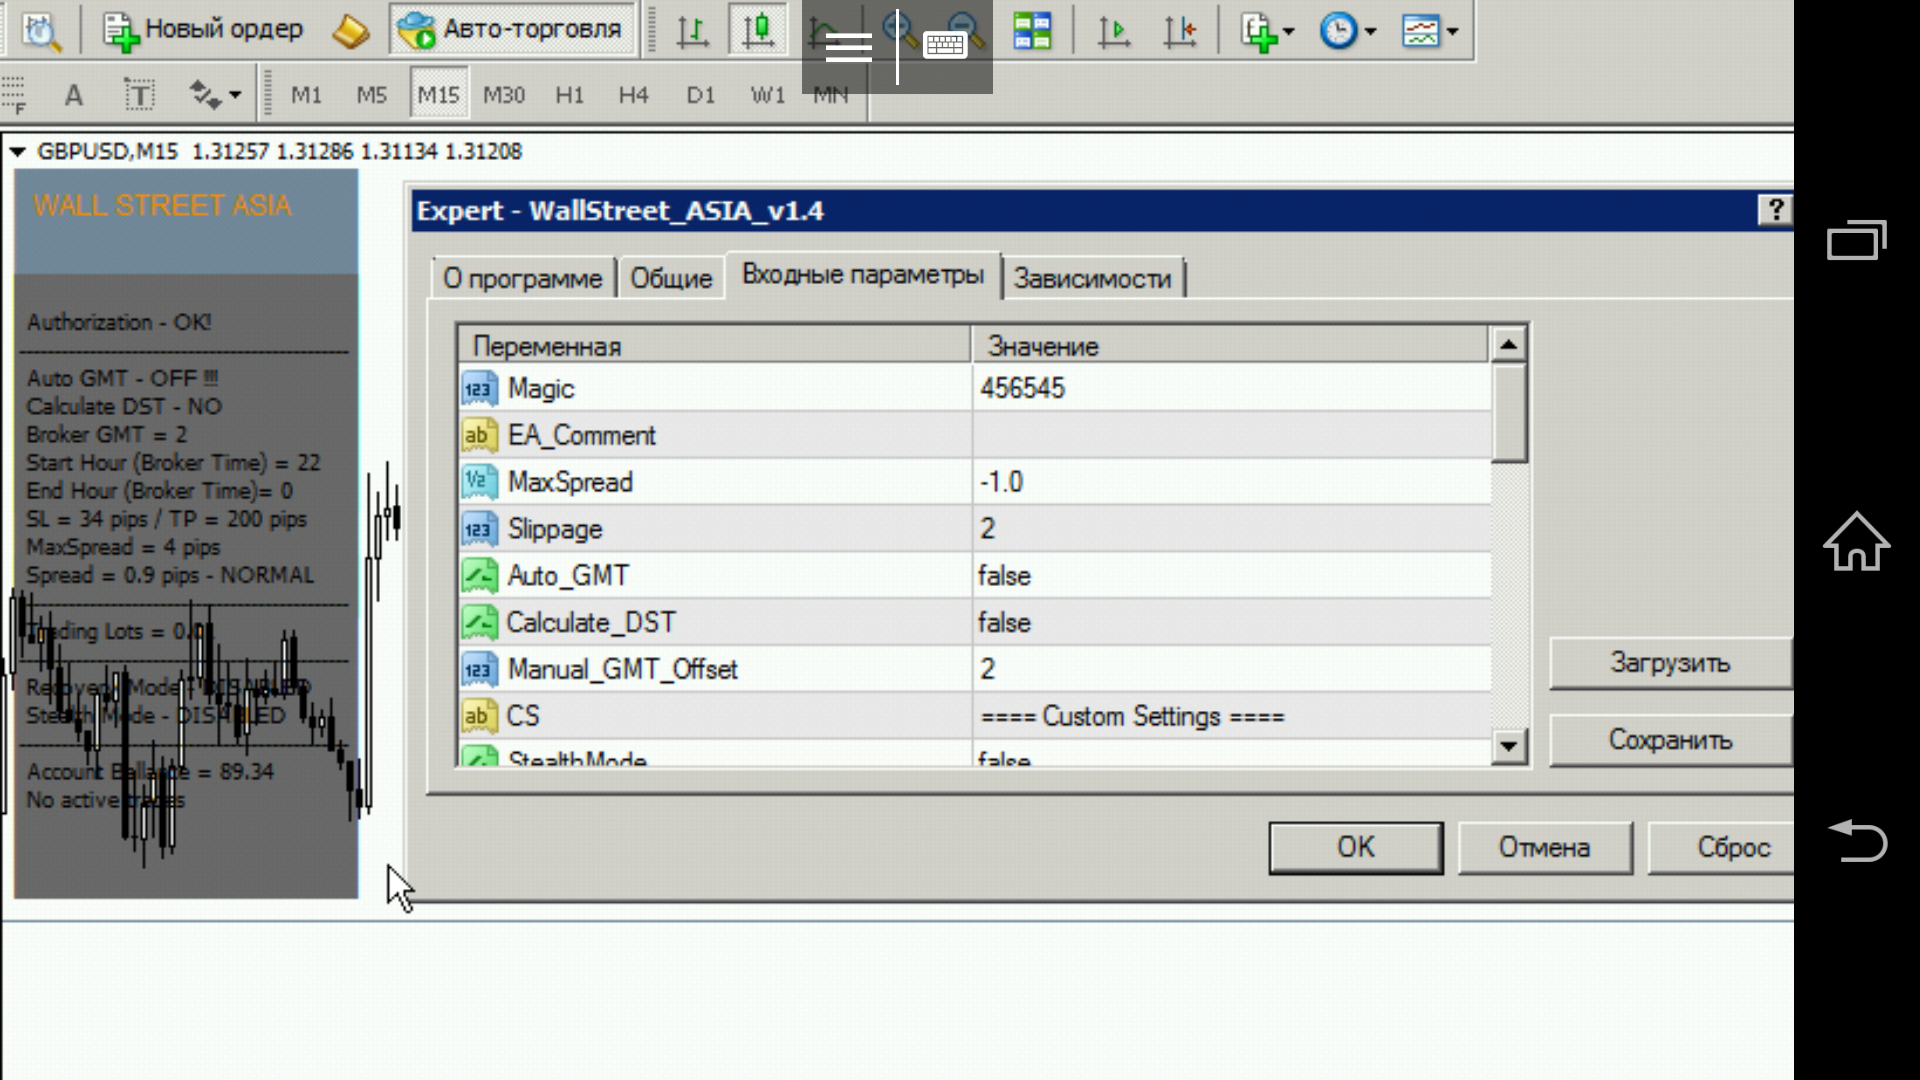
Task: Click the Save button (Сохранить)
Action: [1670, 740]
